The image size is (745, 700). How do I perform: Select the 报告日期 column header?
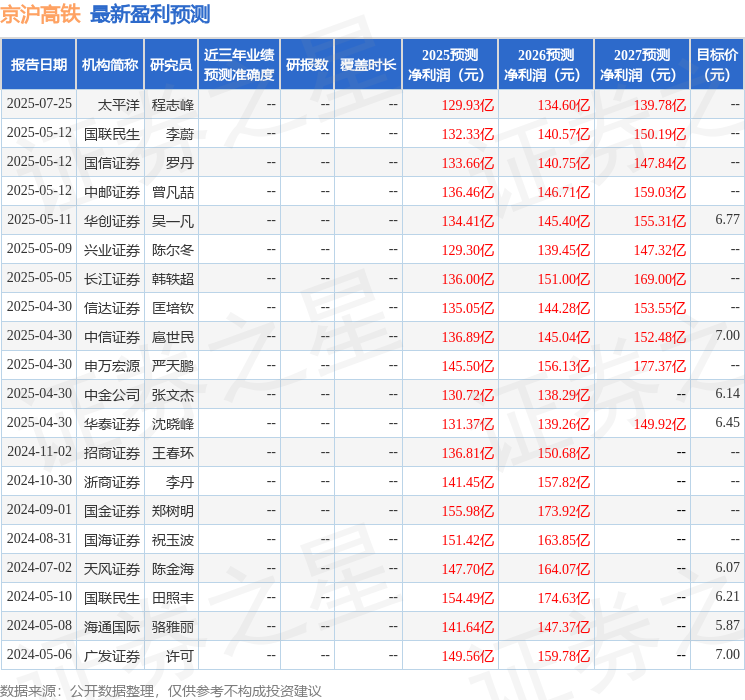click(39, 65)
